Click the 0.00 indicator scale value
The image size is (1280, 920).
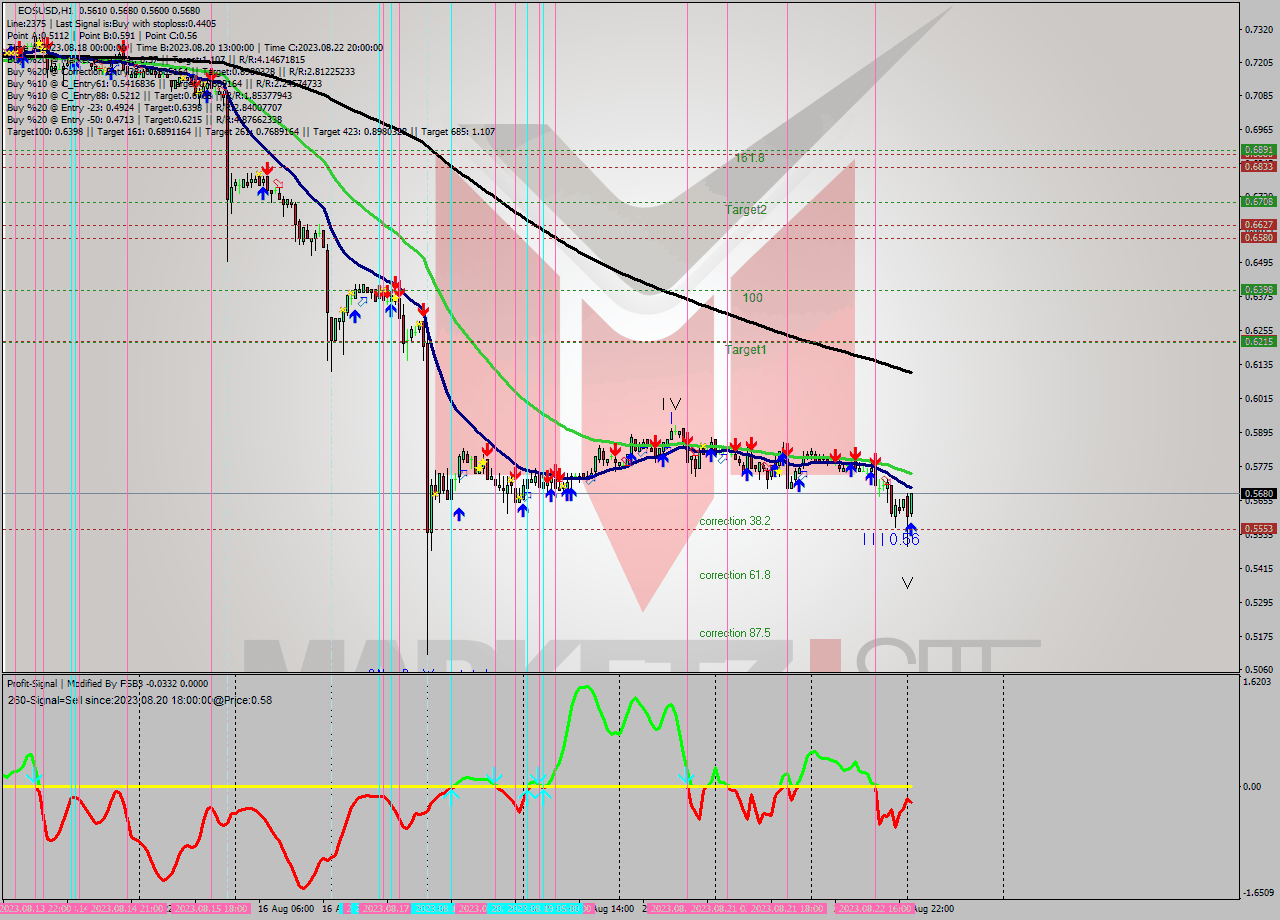[1254, 786]
